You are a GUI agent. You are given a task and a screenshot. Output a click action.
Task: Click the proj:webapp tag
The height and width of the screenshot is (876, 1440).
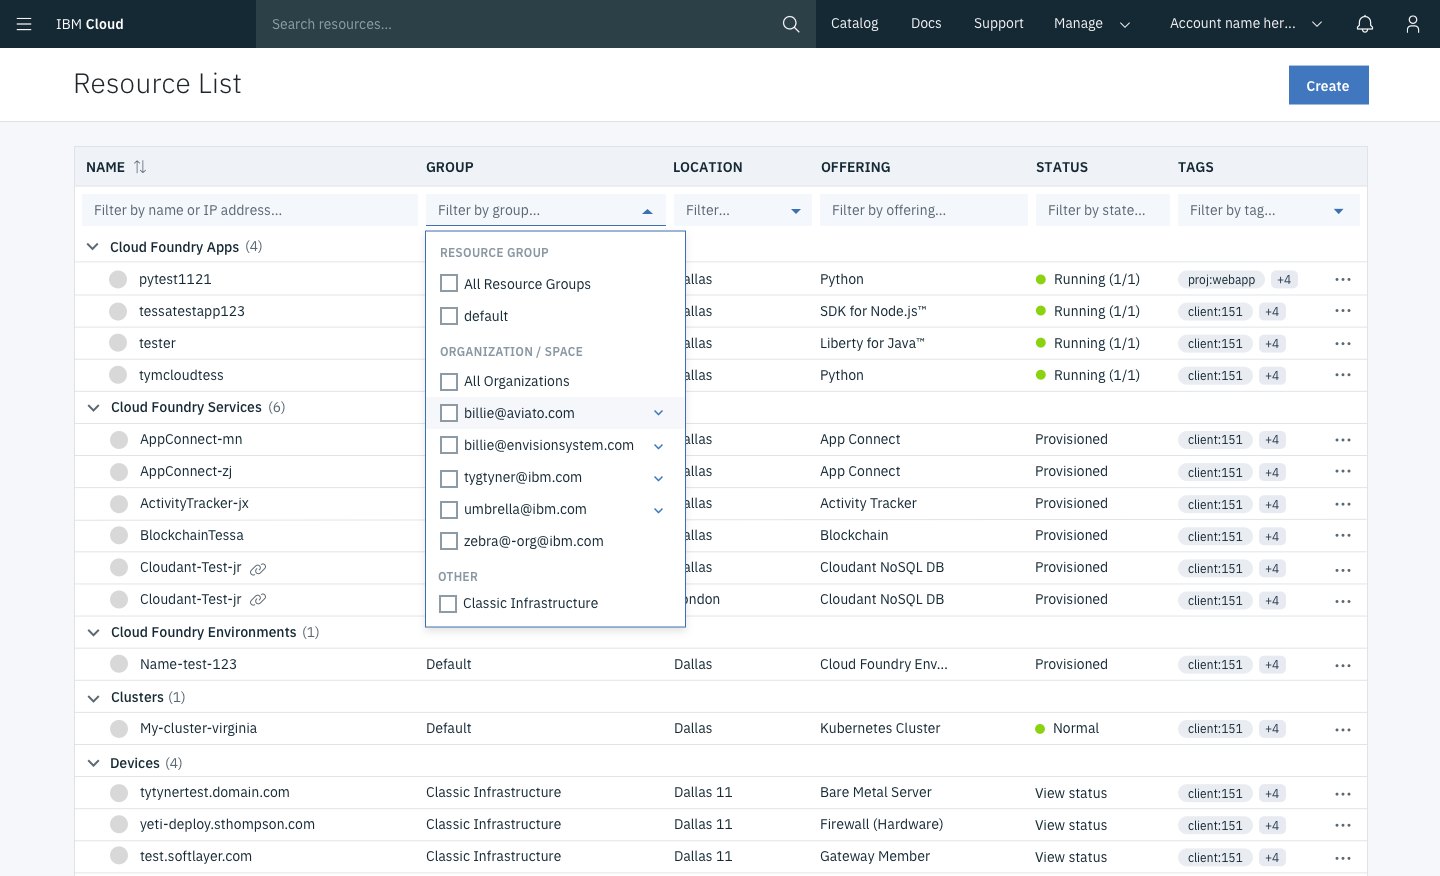click(1221, 280)
